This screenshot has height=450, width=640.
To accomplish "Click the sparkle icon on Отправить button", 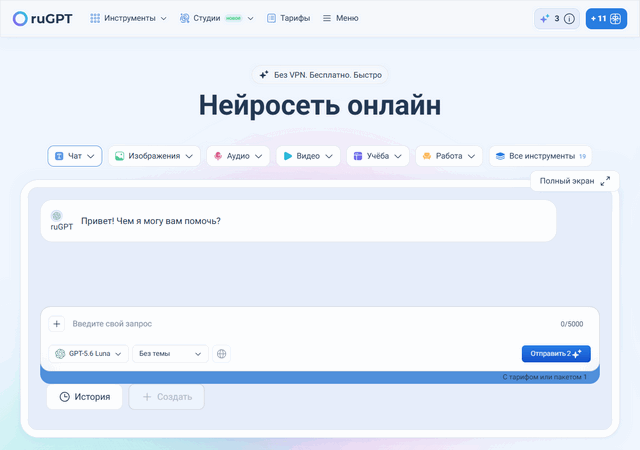I will [x=577, y=354].
